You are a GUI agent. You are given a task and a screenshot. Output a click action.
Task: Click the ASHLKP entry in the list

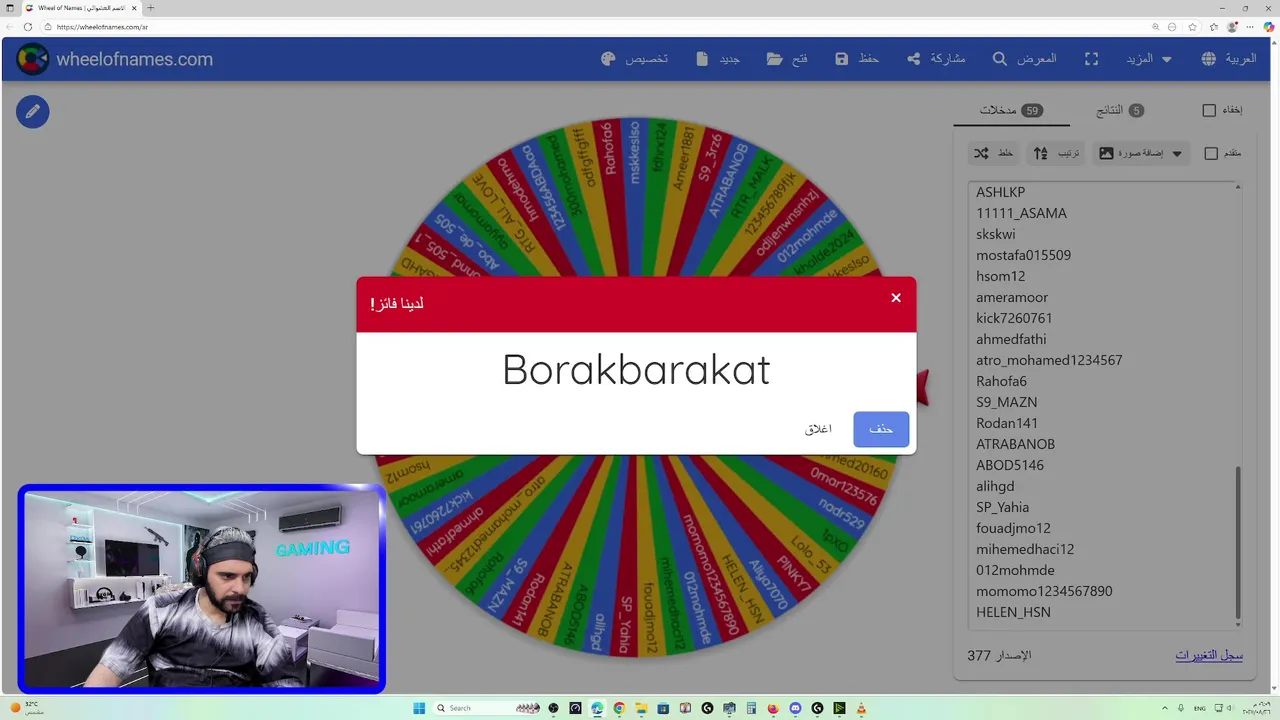(x=1000, y=192)
